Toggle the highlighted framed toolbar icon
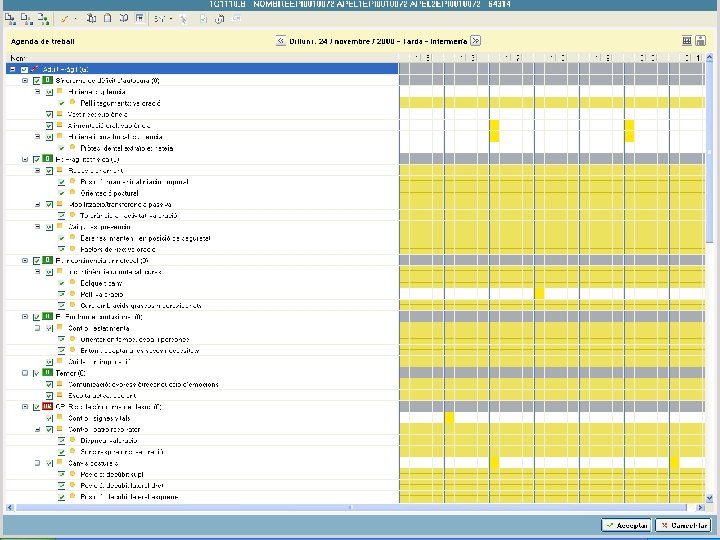Image resolution: width=720 pixels, height=540 pixels. pyautogui.click(x=140, y=18)
